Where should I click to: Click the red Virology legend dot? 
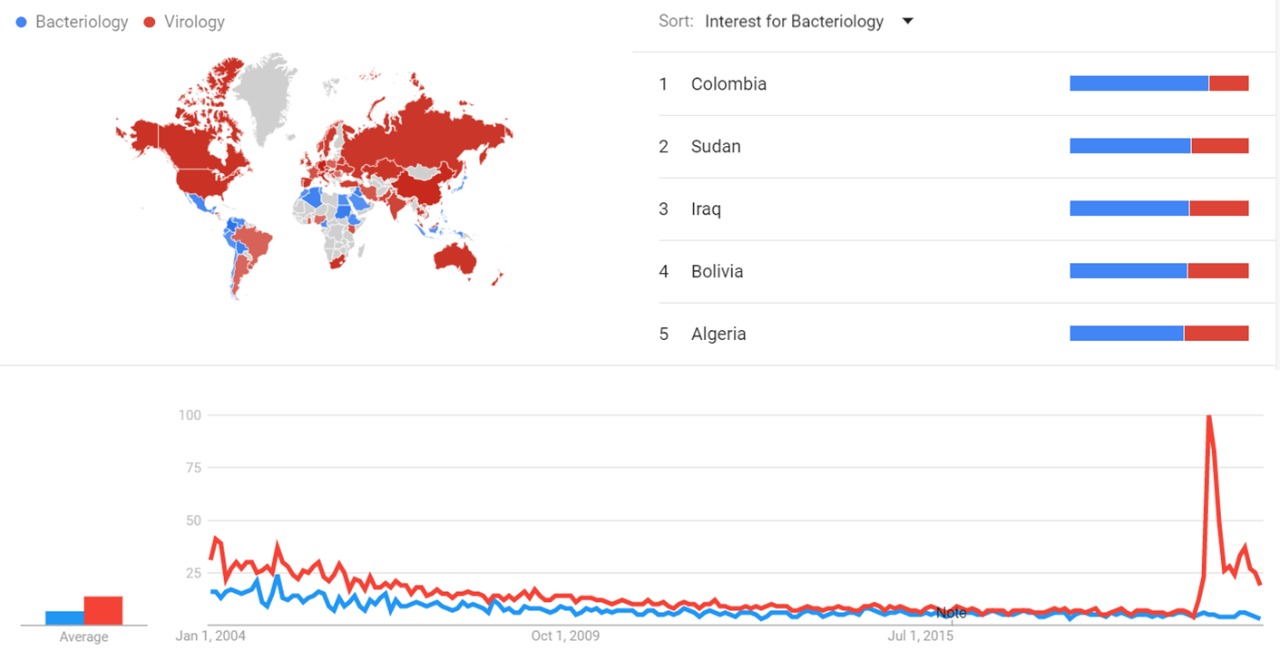(149, 22)
